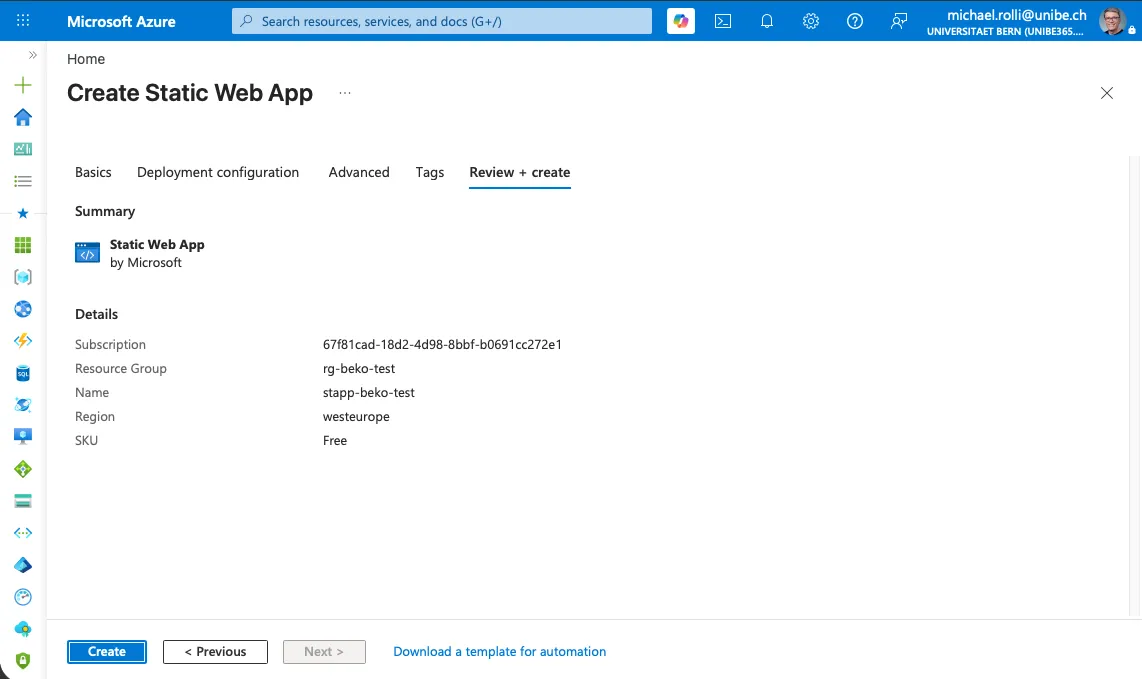Open portal settings gear
The width and height of the screenshot is (1142, 679).
pos(811,21)
